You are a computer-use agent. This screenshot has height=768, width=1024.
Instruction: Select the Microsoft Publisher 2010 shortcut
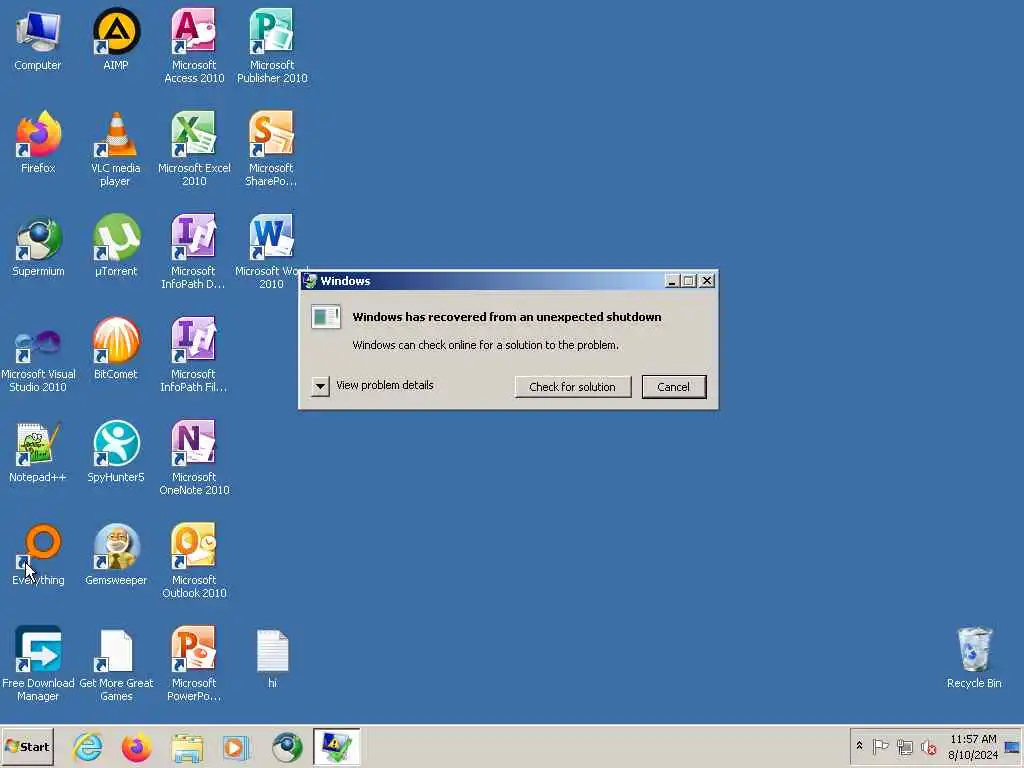[272, 46]
